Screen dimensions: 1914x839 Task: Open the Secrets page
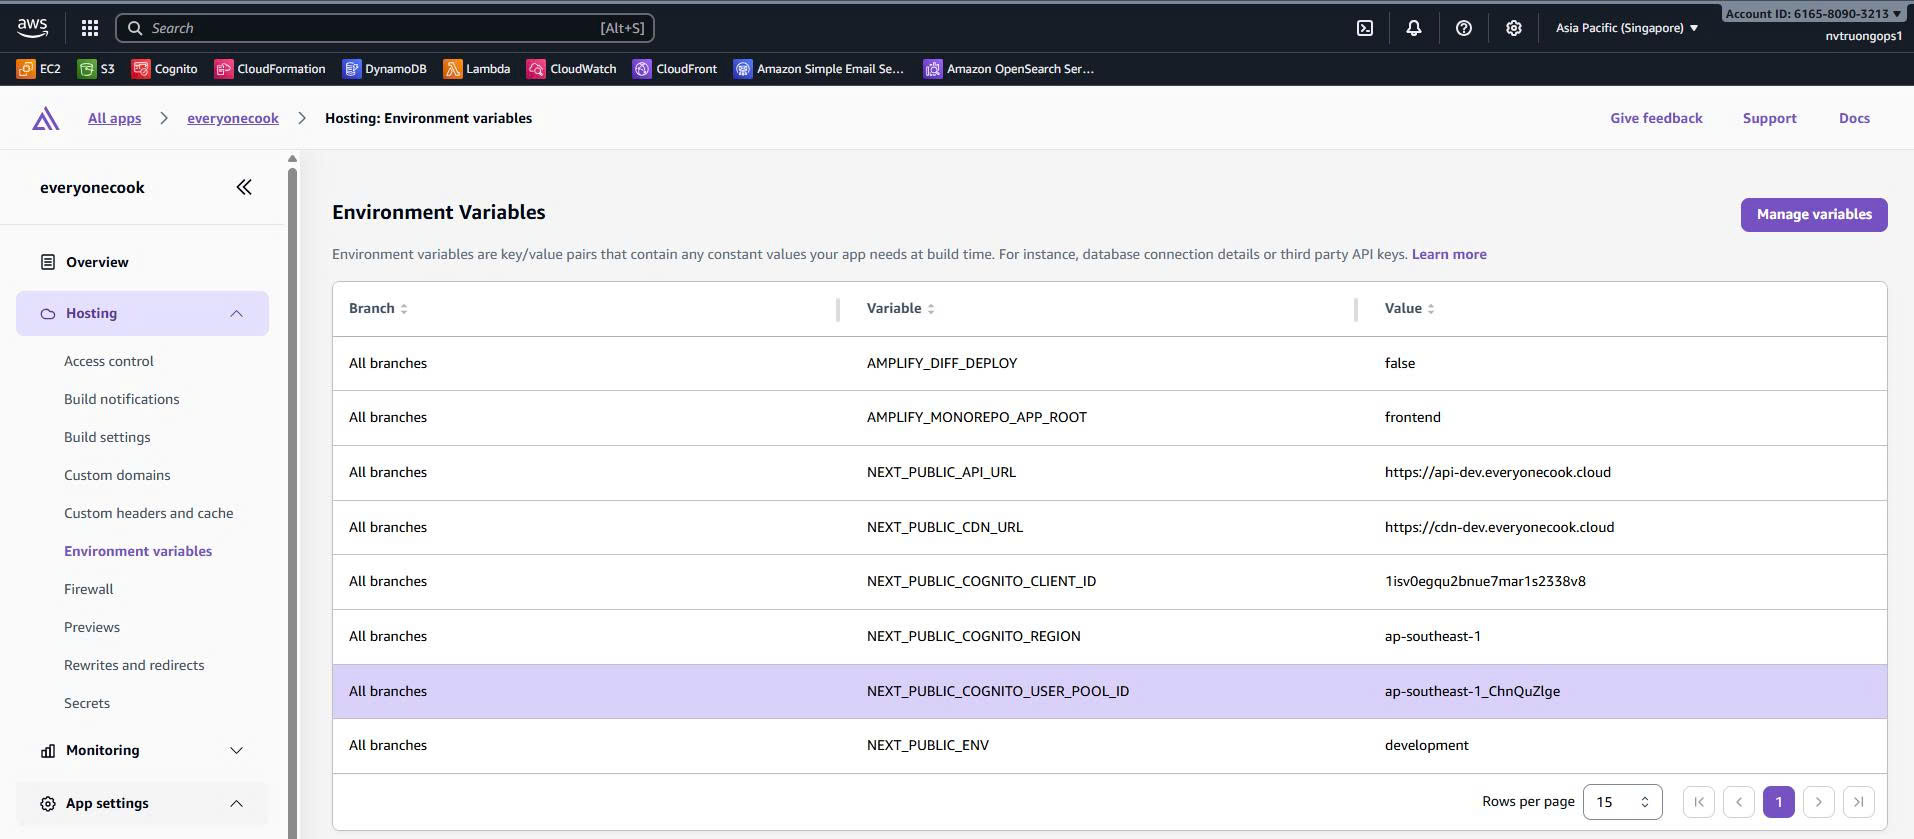click(87, 703)
